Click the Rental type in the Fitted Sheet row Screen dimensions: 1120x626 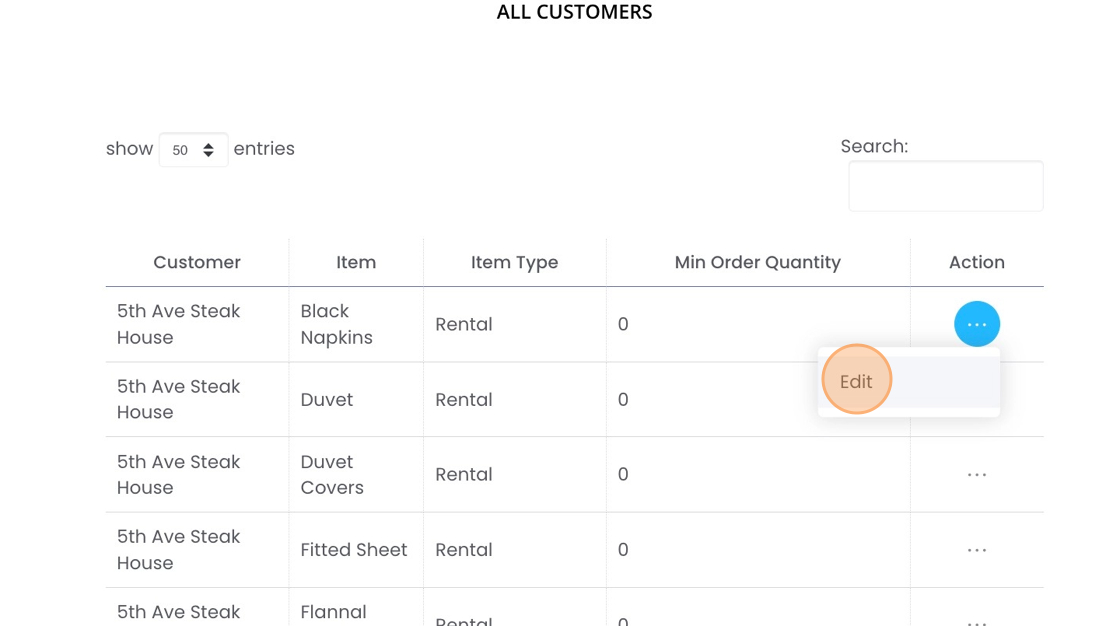pos(464,550)
